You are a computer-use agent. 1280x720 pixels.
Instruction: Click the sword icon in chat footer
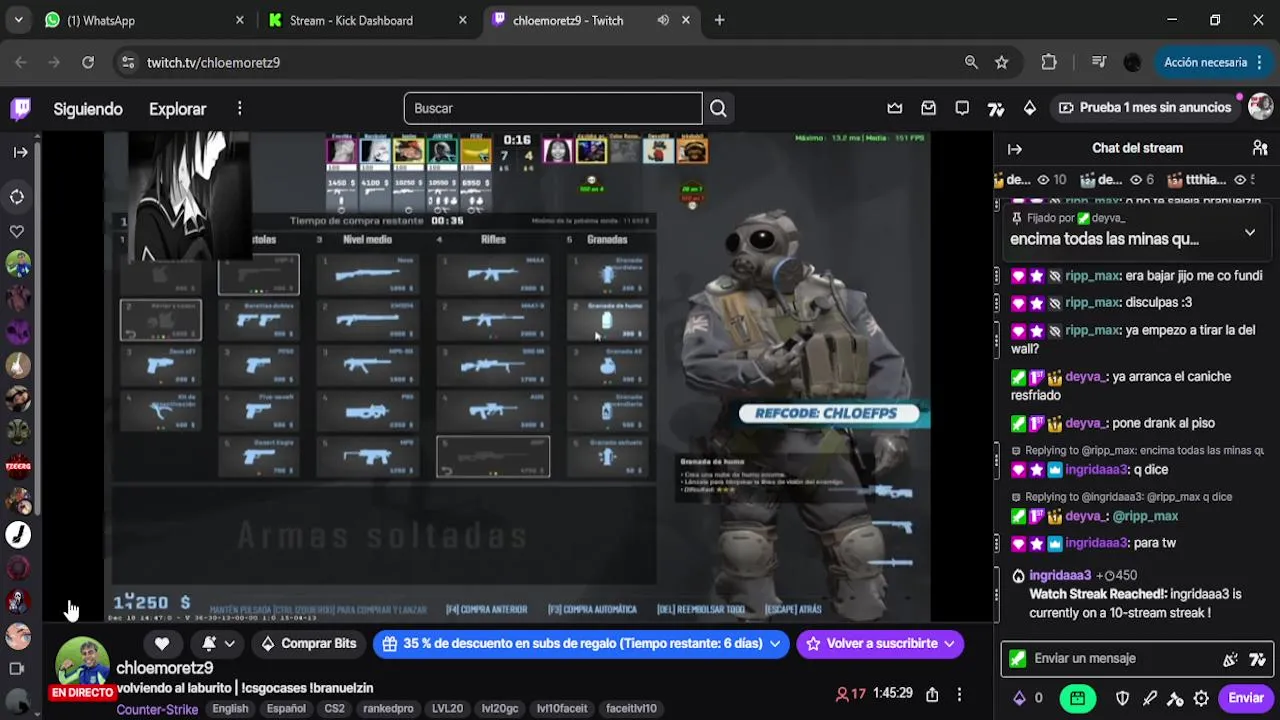click(x=1149, y=698)
